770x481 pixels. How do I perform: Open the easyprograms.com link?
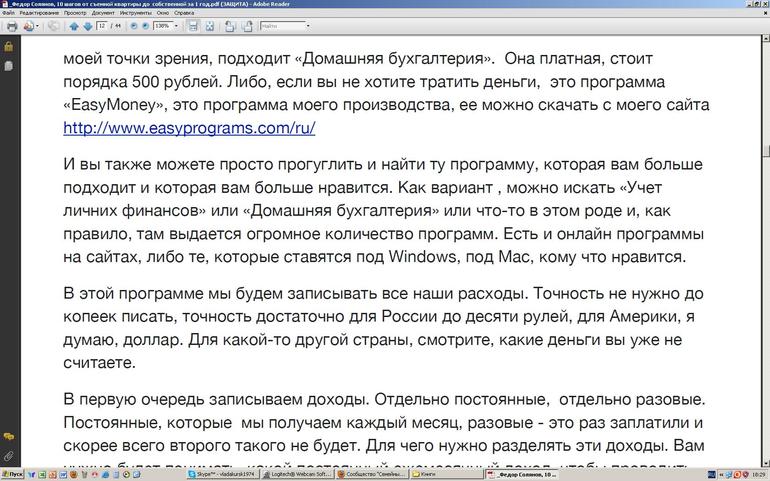tap(189, 128)
